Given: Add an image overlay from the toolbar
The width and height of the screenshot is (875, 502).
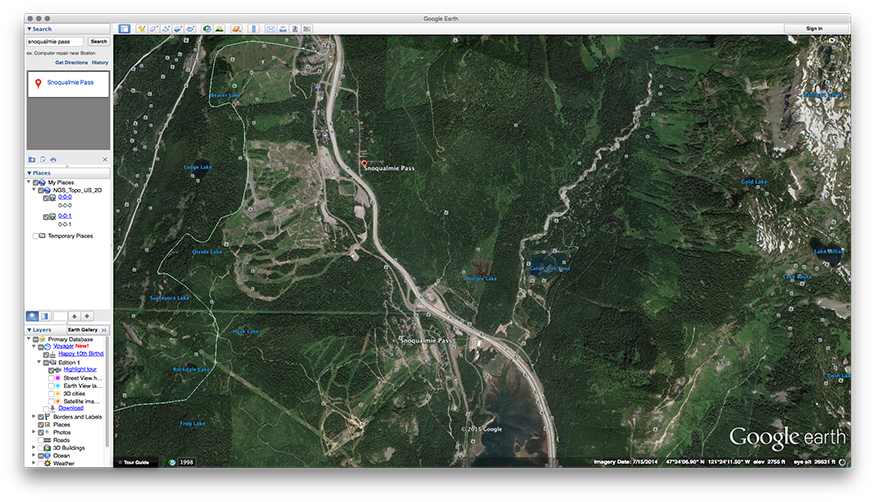Looking at the screenshot, I should [x=178, y=28].
